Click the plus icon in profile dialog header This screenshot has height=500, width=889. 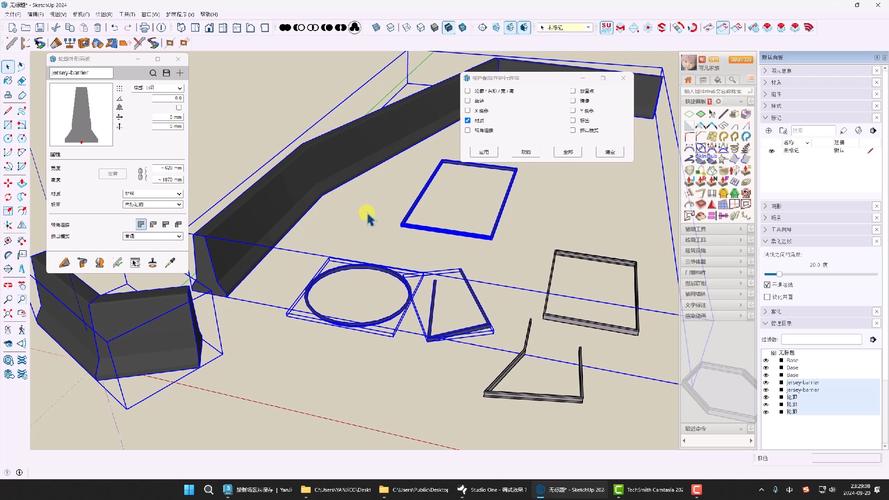180,73
